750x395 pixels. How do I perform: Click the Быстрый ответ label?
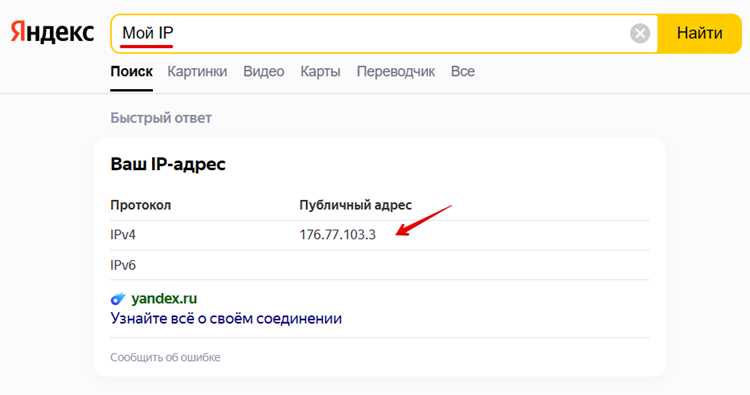pos(161,118)
